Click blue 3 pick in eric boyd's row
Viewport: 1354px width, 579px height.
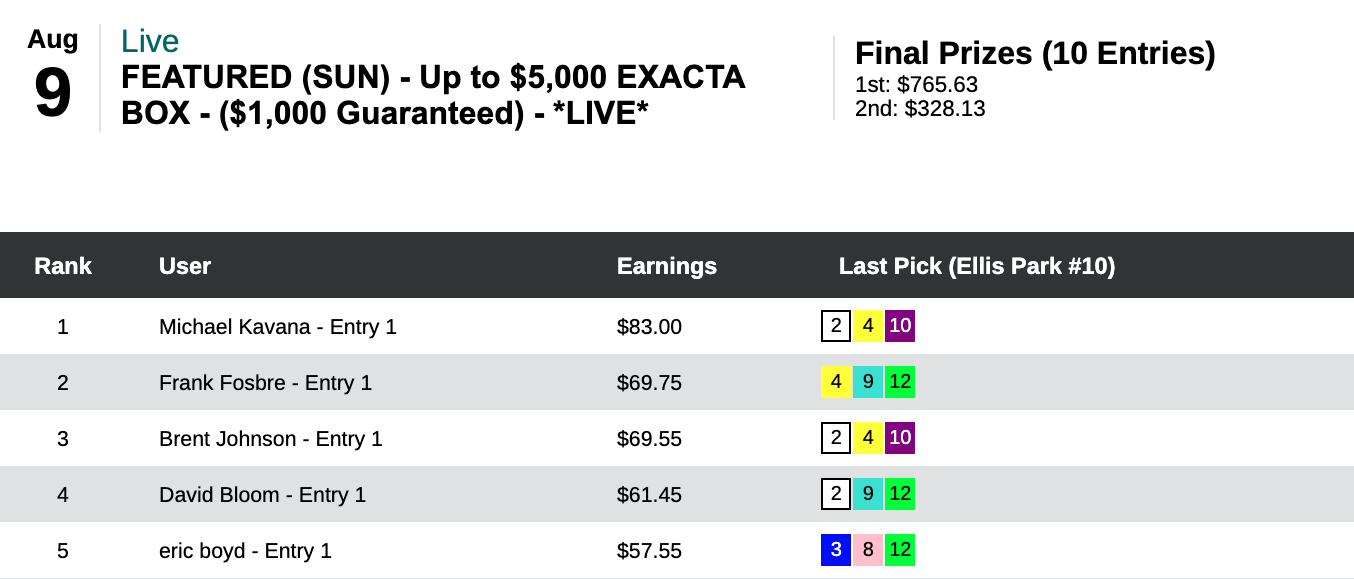[836, 550]
